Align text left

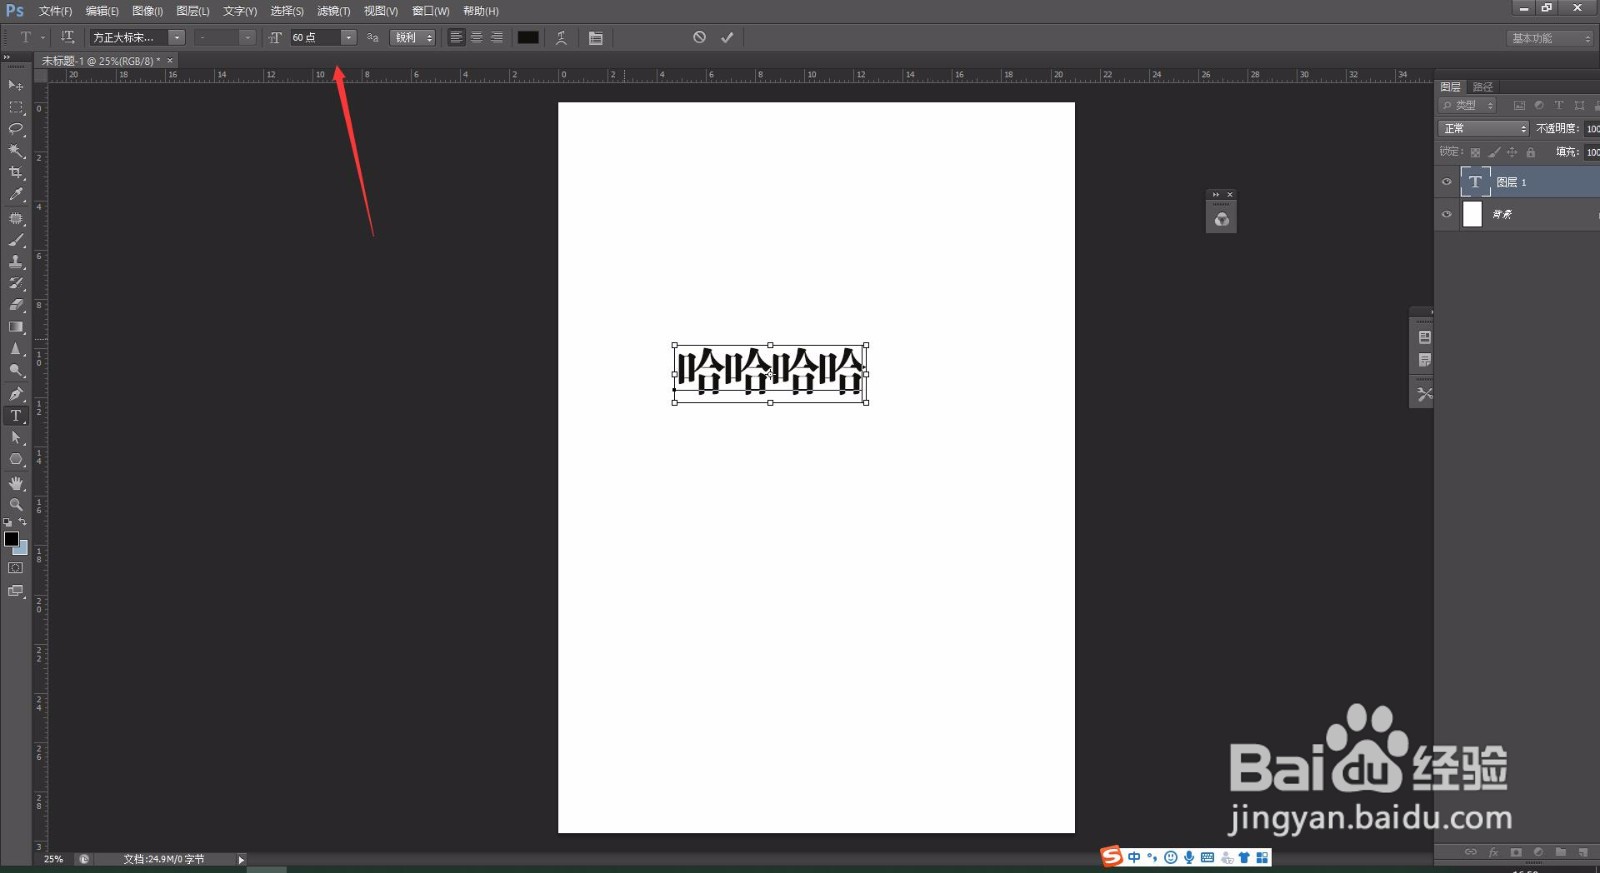click(x=456, y=37)
